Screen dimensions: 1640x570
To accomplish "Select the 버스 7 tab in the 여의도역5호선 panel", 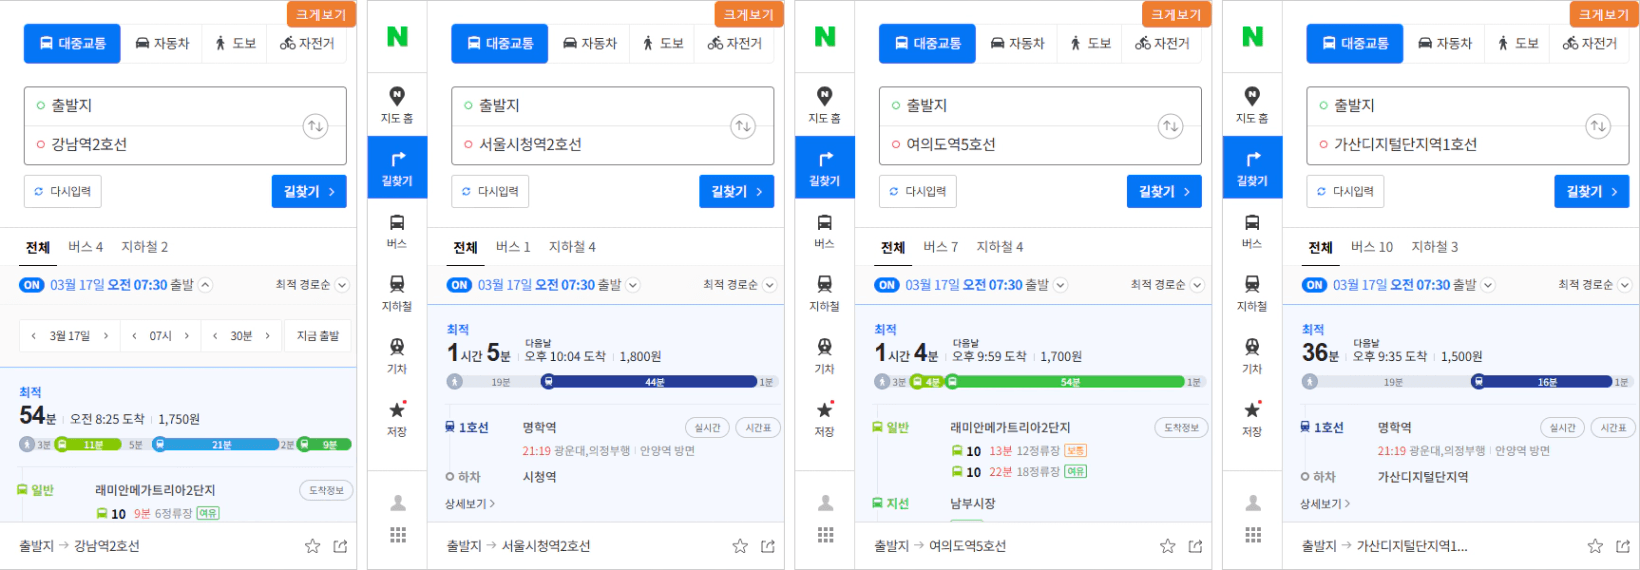I will (x=940, y=247).
